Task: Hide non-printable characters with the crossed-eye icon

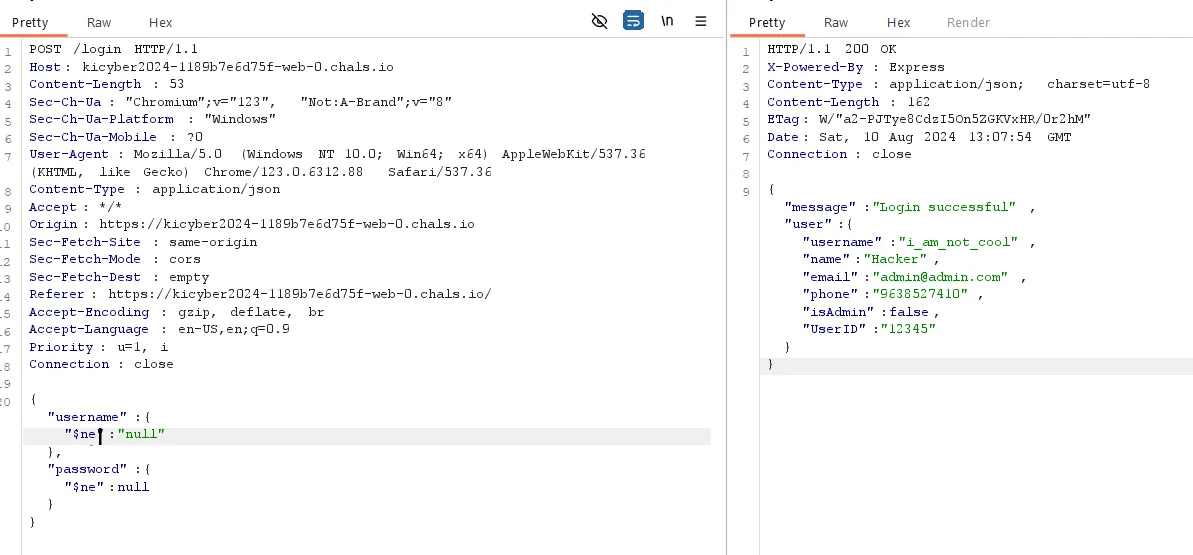Action: point(600,21)
